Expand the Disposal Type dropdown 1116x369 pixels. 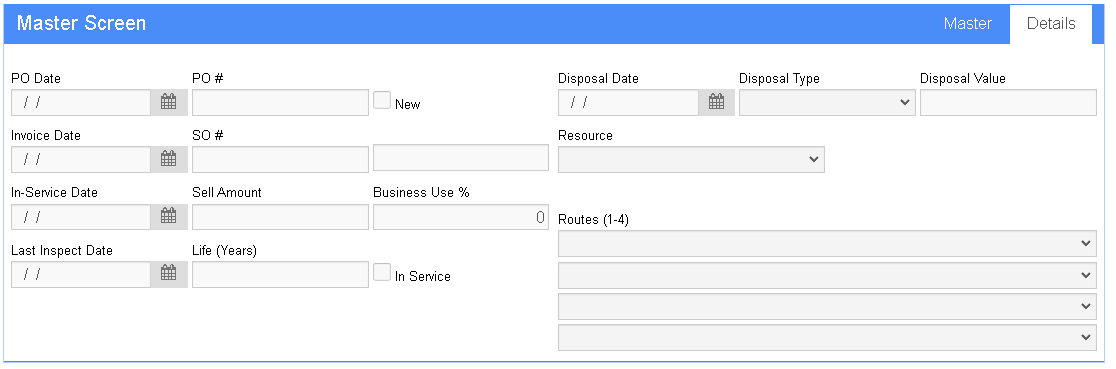click(827, 103)
